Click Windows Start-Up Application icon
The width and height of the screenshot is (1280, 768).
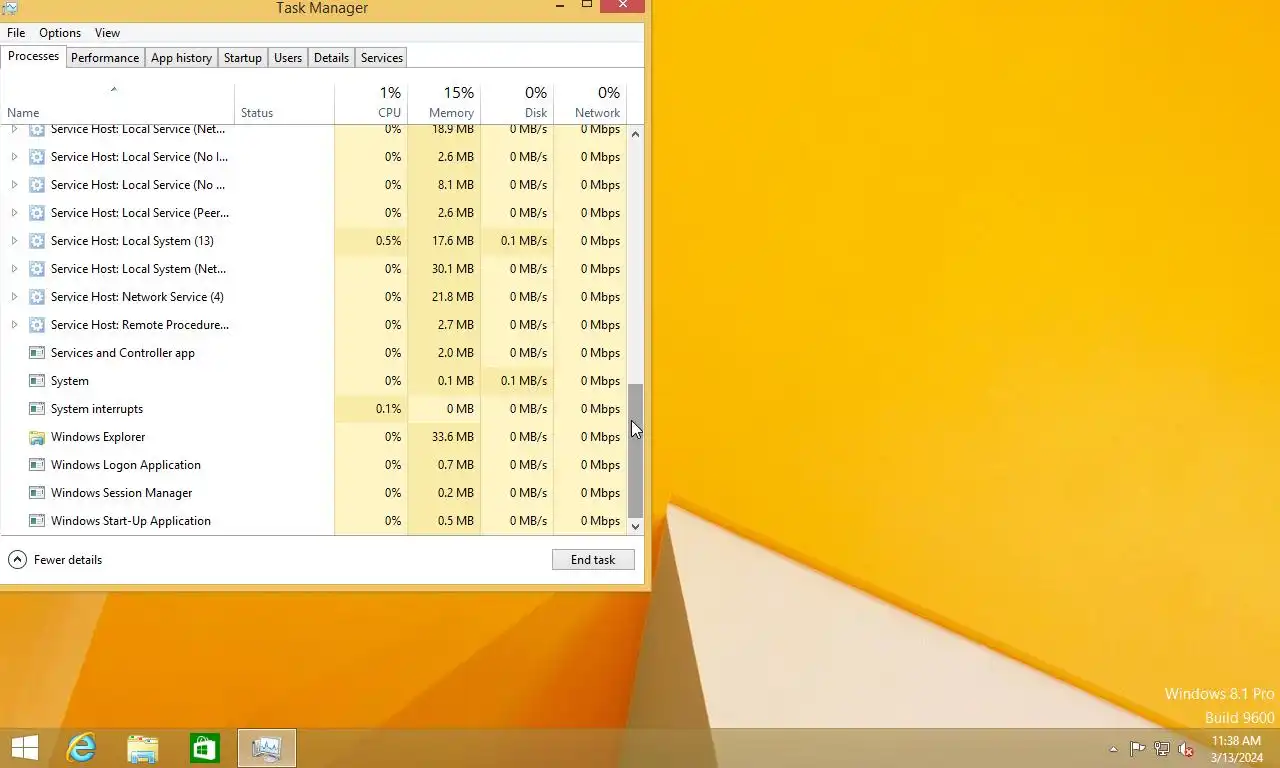pyautogui.click(x=37, y=521)
